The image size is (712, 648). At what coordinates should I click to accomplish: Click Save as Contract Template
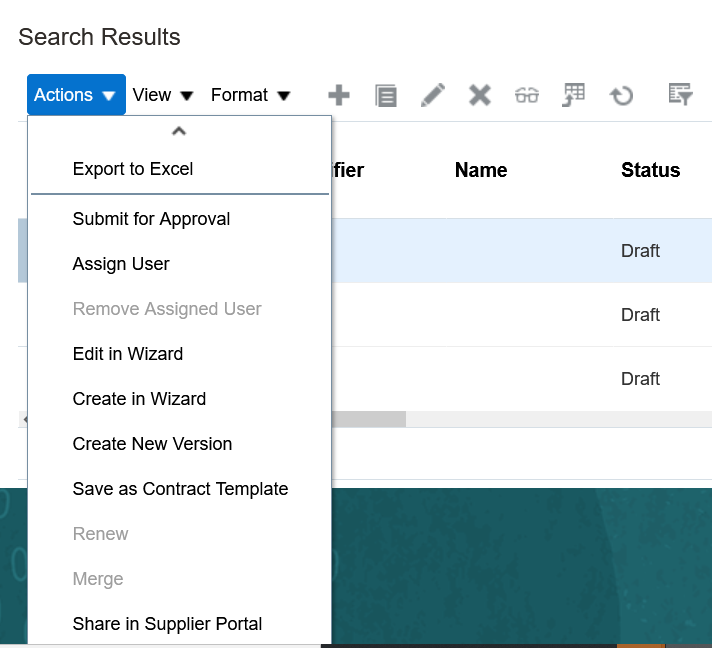point(180,489)
